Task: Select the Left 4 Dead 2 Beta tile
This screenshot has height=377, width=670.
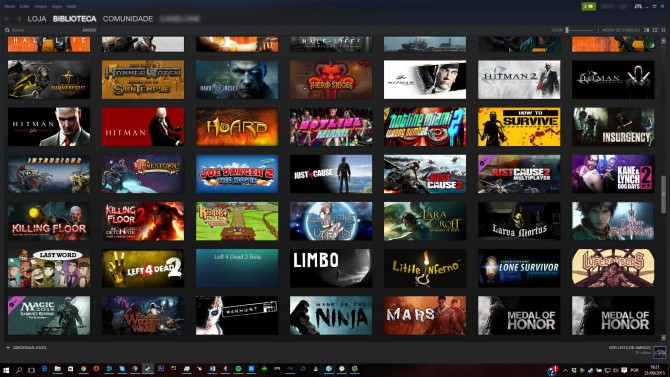Action: (x=237, y=268)
